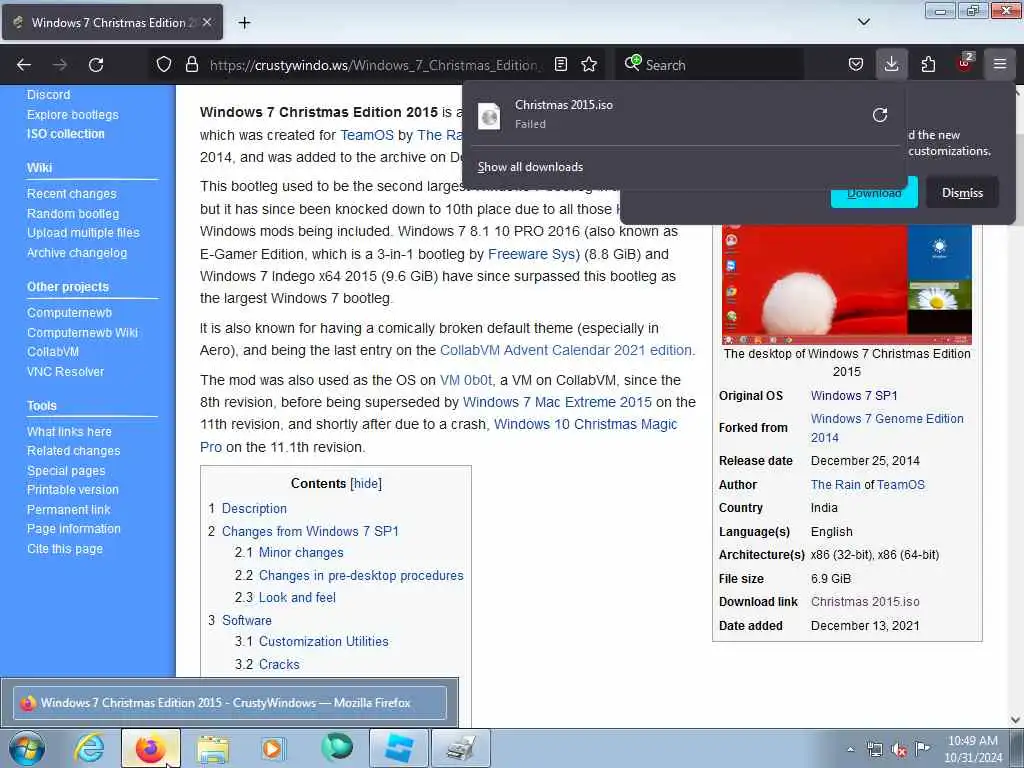Viewport: 1024px width, 768px height.
Task: Open Cite this page link
Action: tap(65, 549)
